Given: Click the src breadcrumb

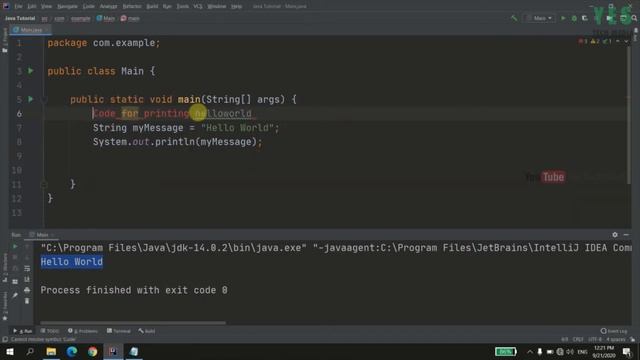Looking at the screenshot, I should click(44, 18).
